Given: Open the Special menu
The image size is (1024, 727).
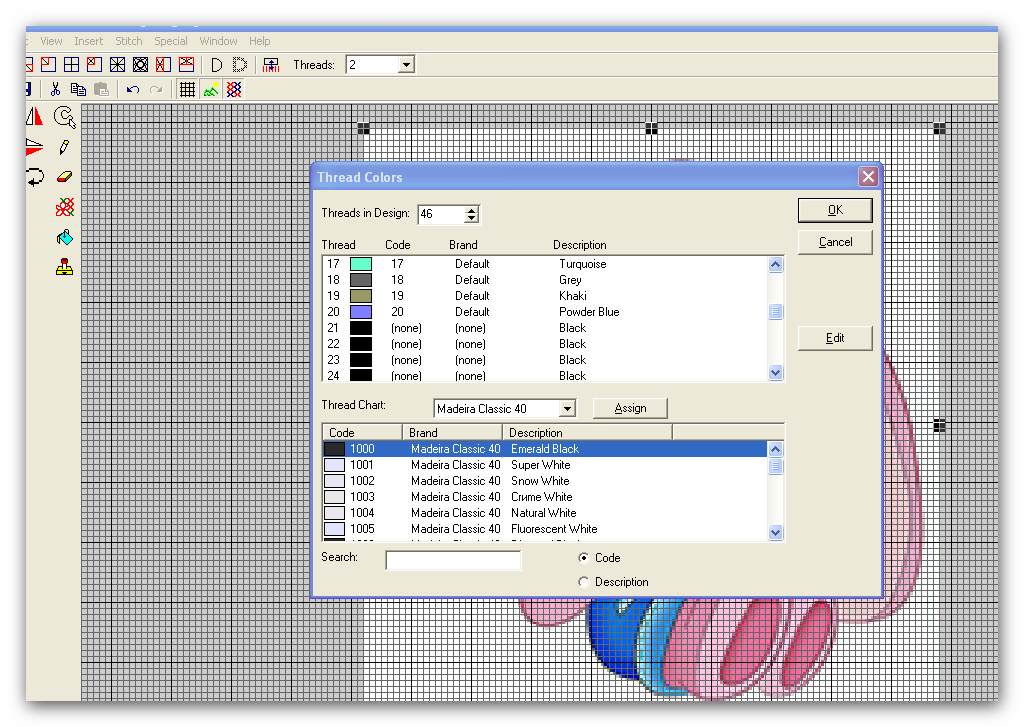Looking at the screenshot, I should (x=171, y=41).
